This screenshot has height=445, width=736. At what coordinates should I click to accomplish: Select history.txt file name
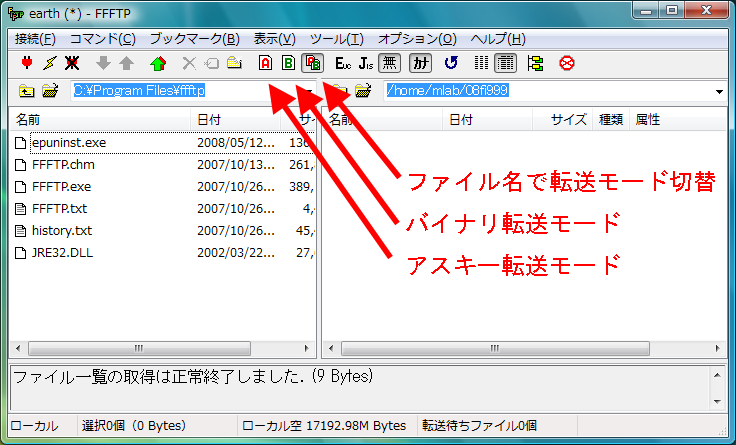tap(62, 230)
